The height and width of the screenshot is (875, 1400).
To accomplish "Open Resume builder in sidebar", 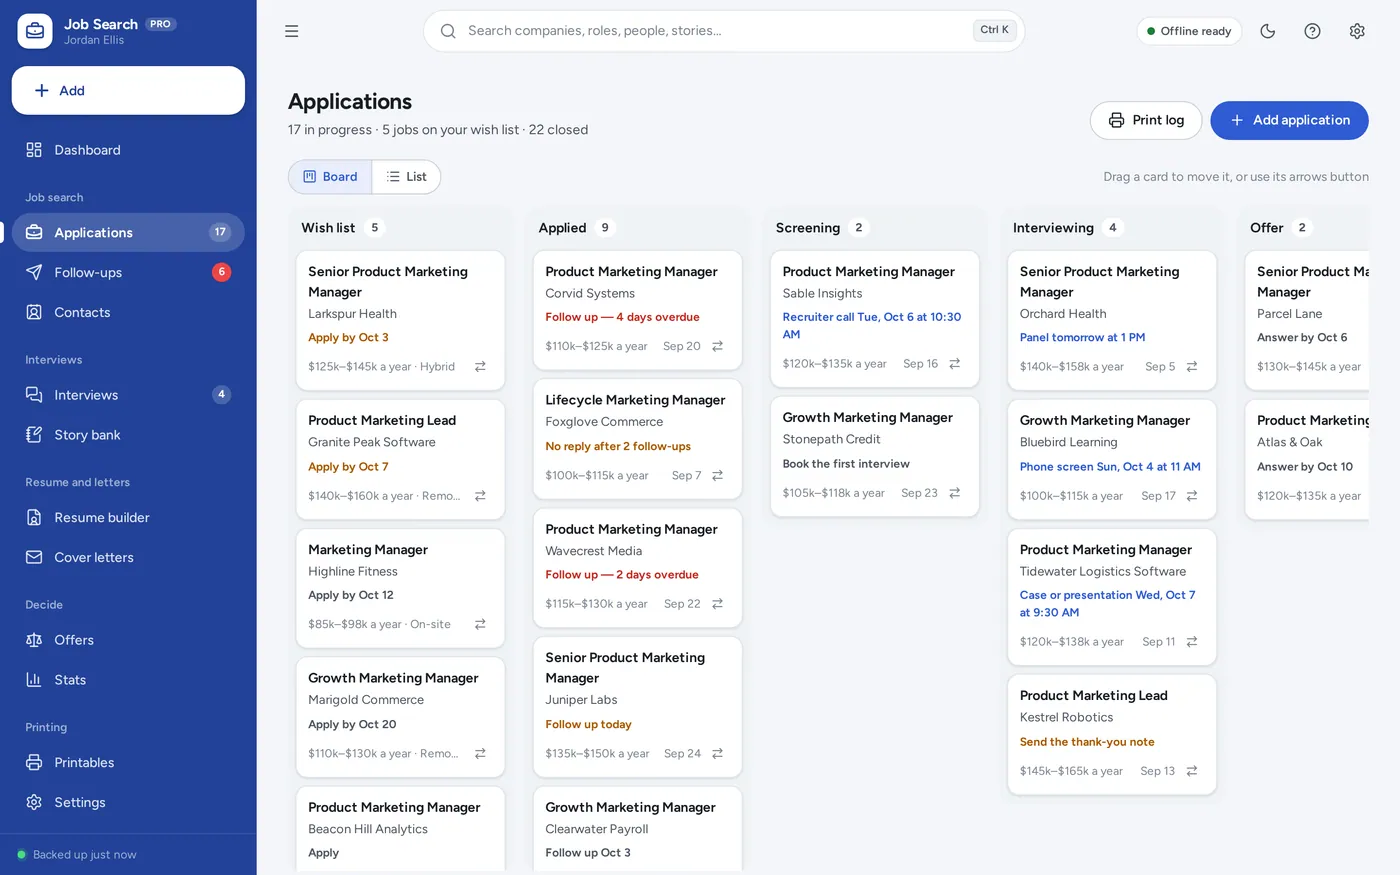I will (x=128, y=517).
